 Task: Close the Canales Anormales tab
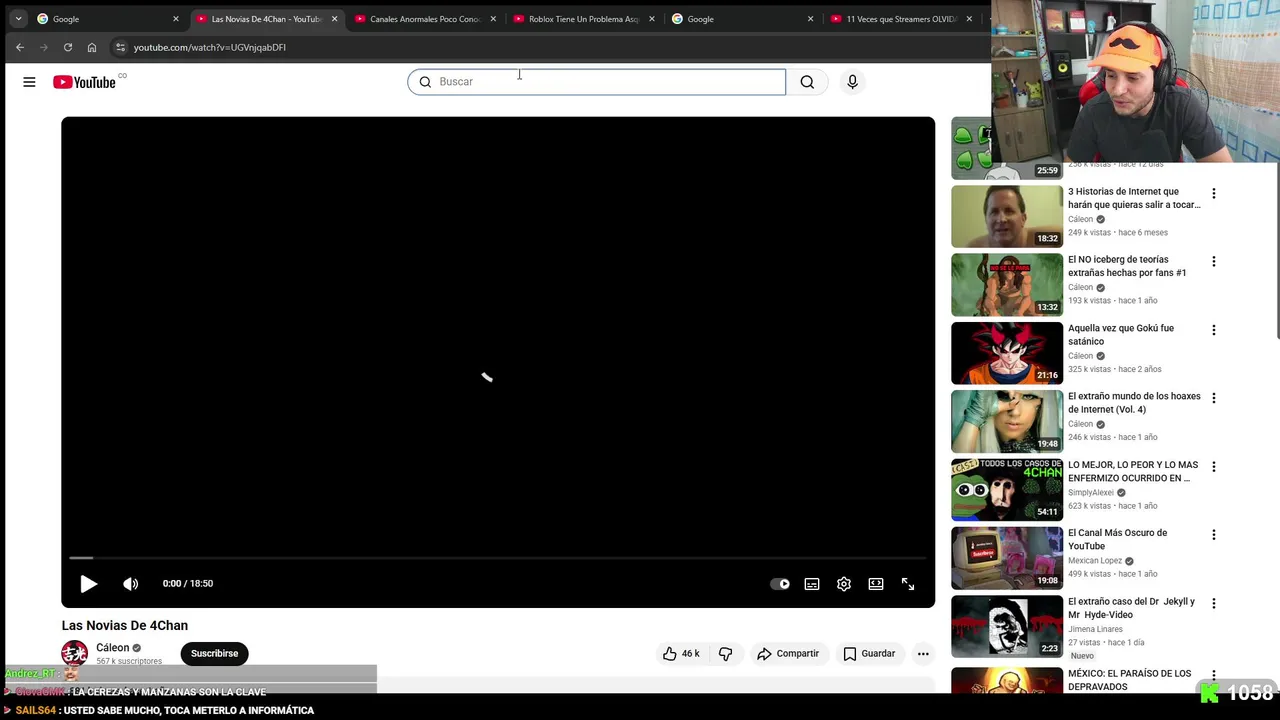tap(493, 19)
